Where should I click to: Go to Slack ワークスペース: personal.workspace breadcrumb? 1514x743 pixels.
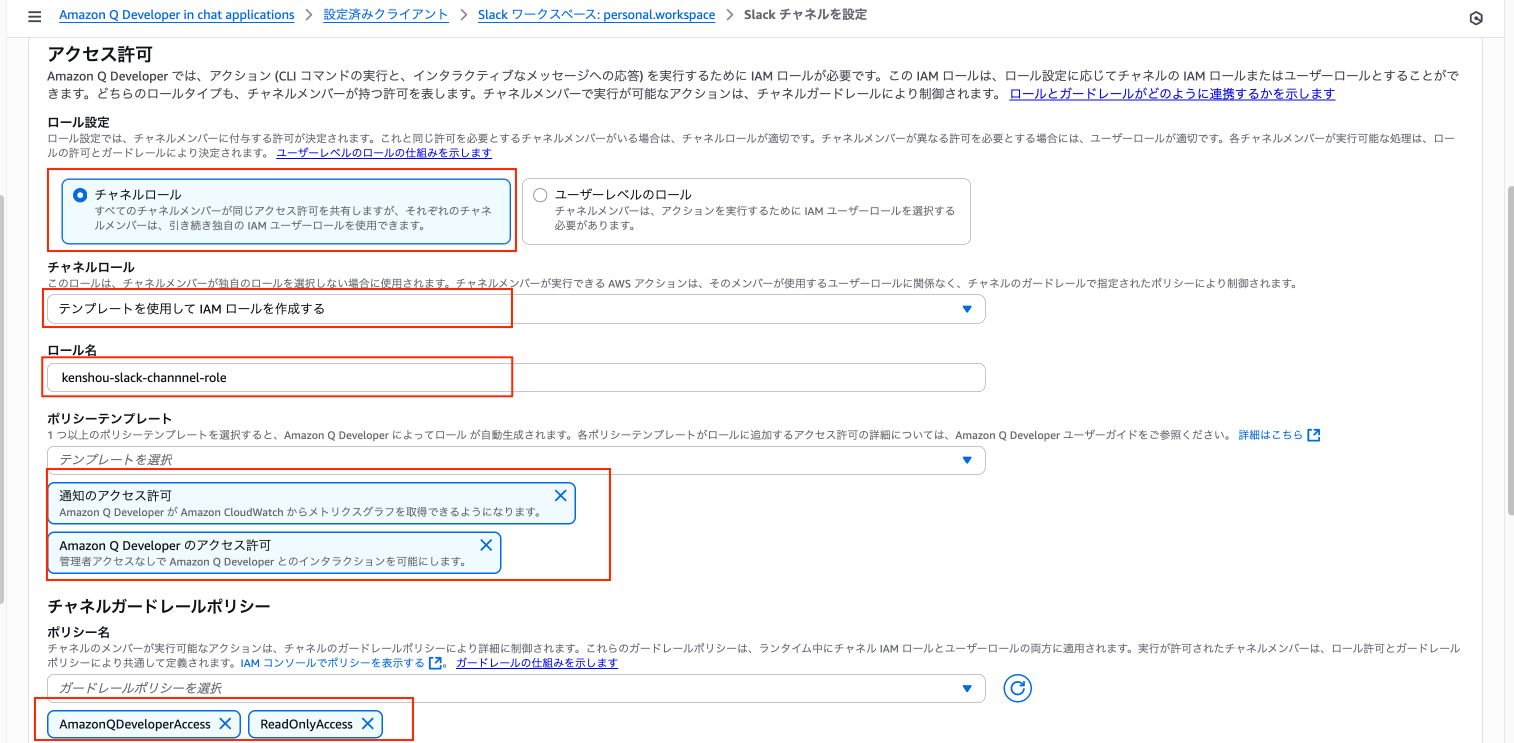(x=597, y=15)
